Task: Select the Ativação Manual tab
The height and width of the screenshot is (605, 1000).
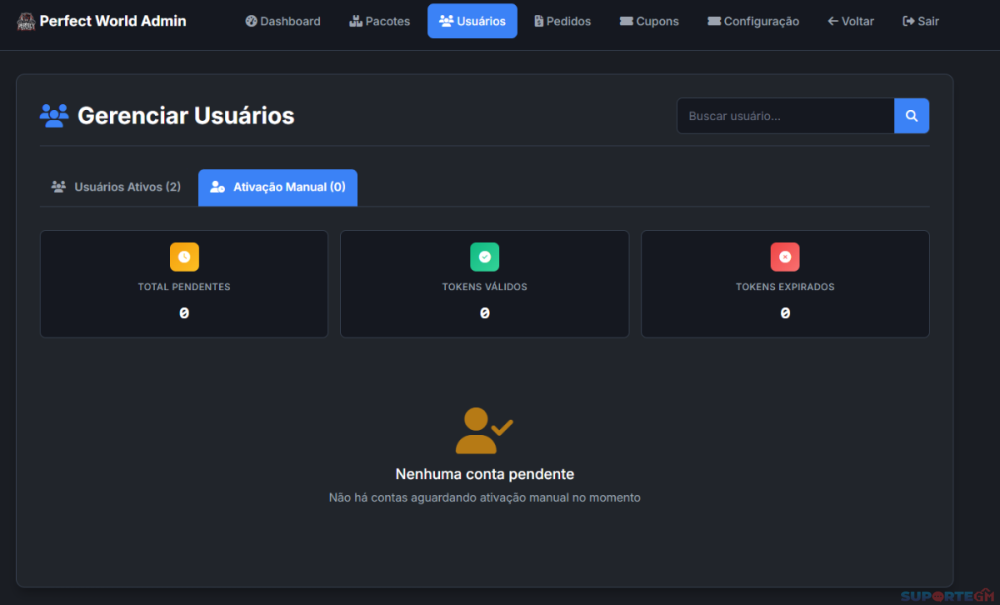Action: point(277,187)
